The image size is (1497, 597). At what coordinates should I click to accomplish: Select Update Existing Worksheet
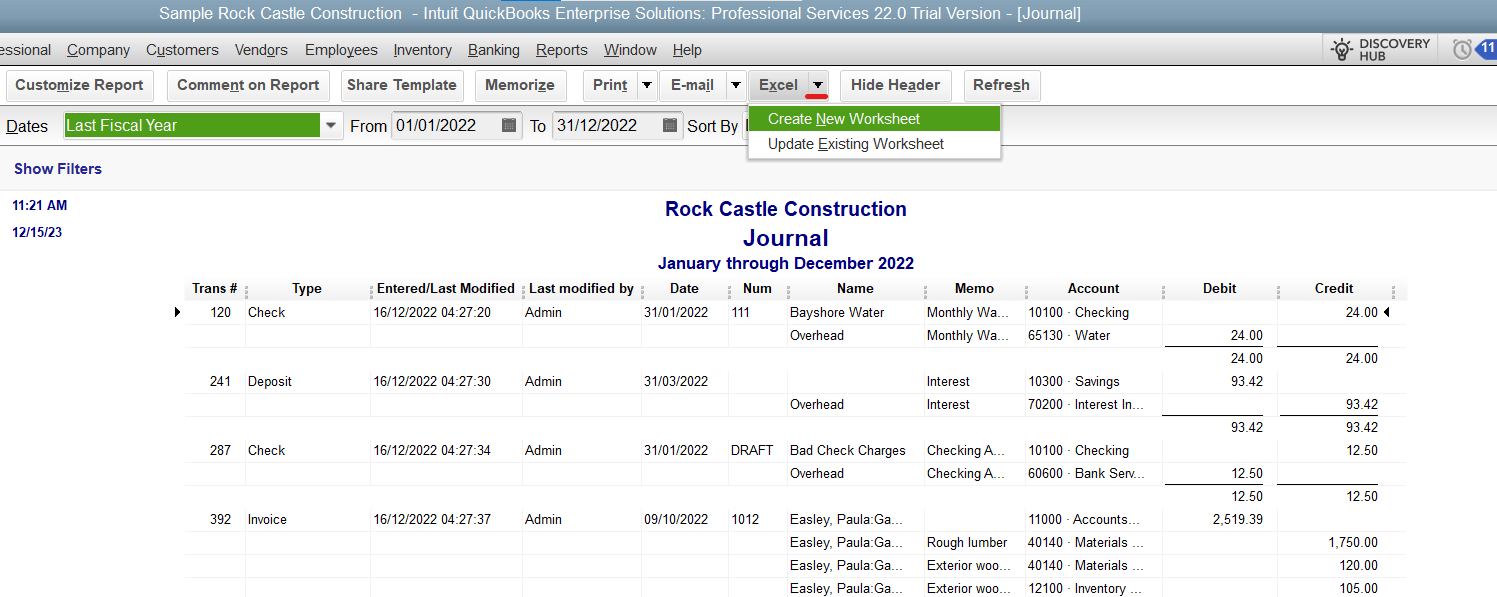(874, 144)
